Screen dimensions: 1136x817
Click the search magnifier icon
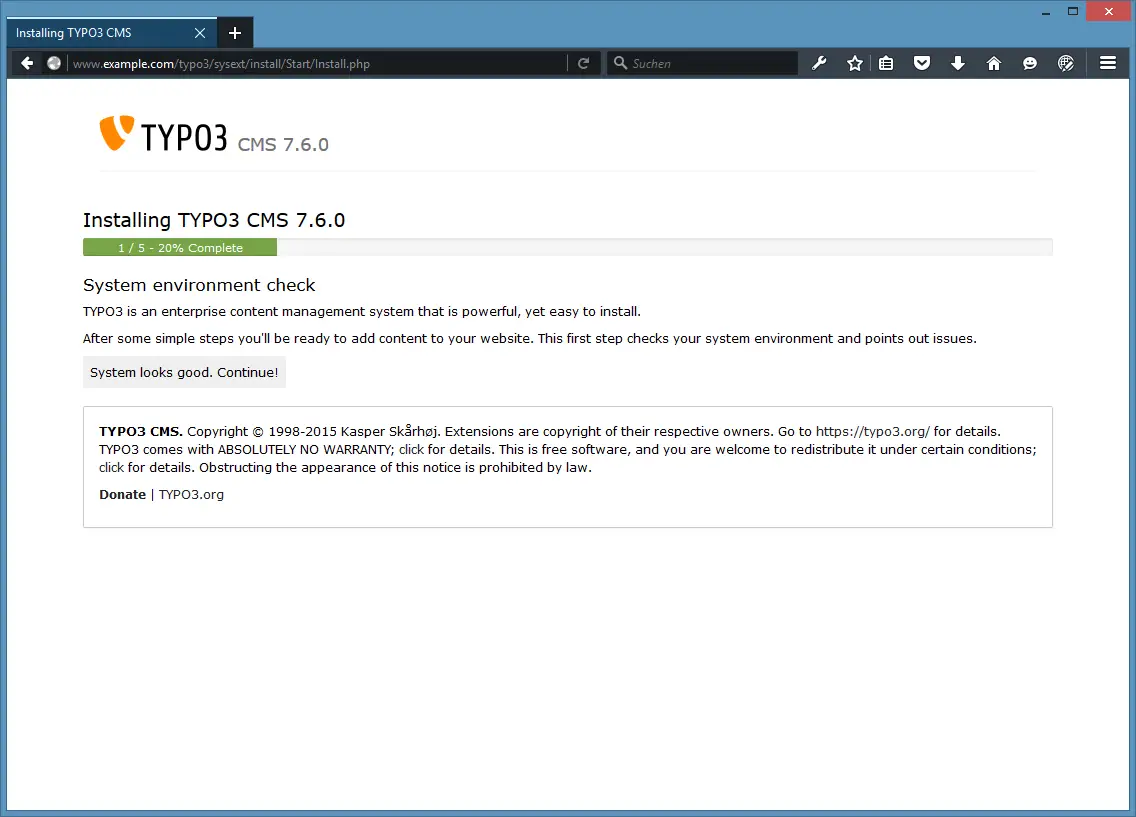(x=620, y=63)
